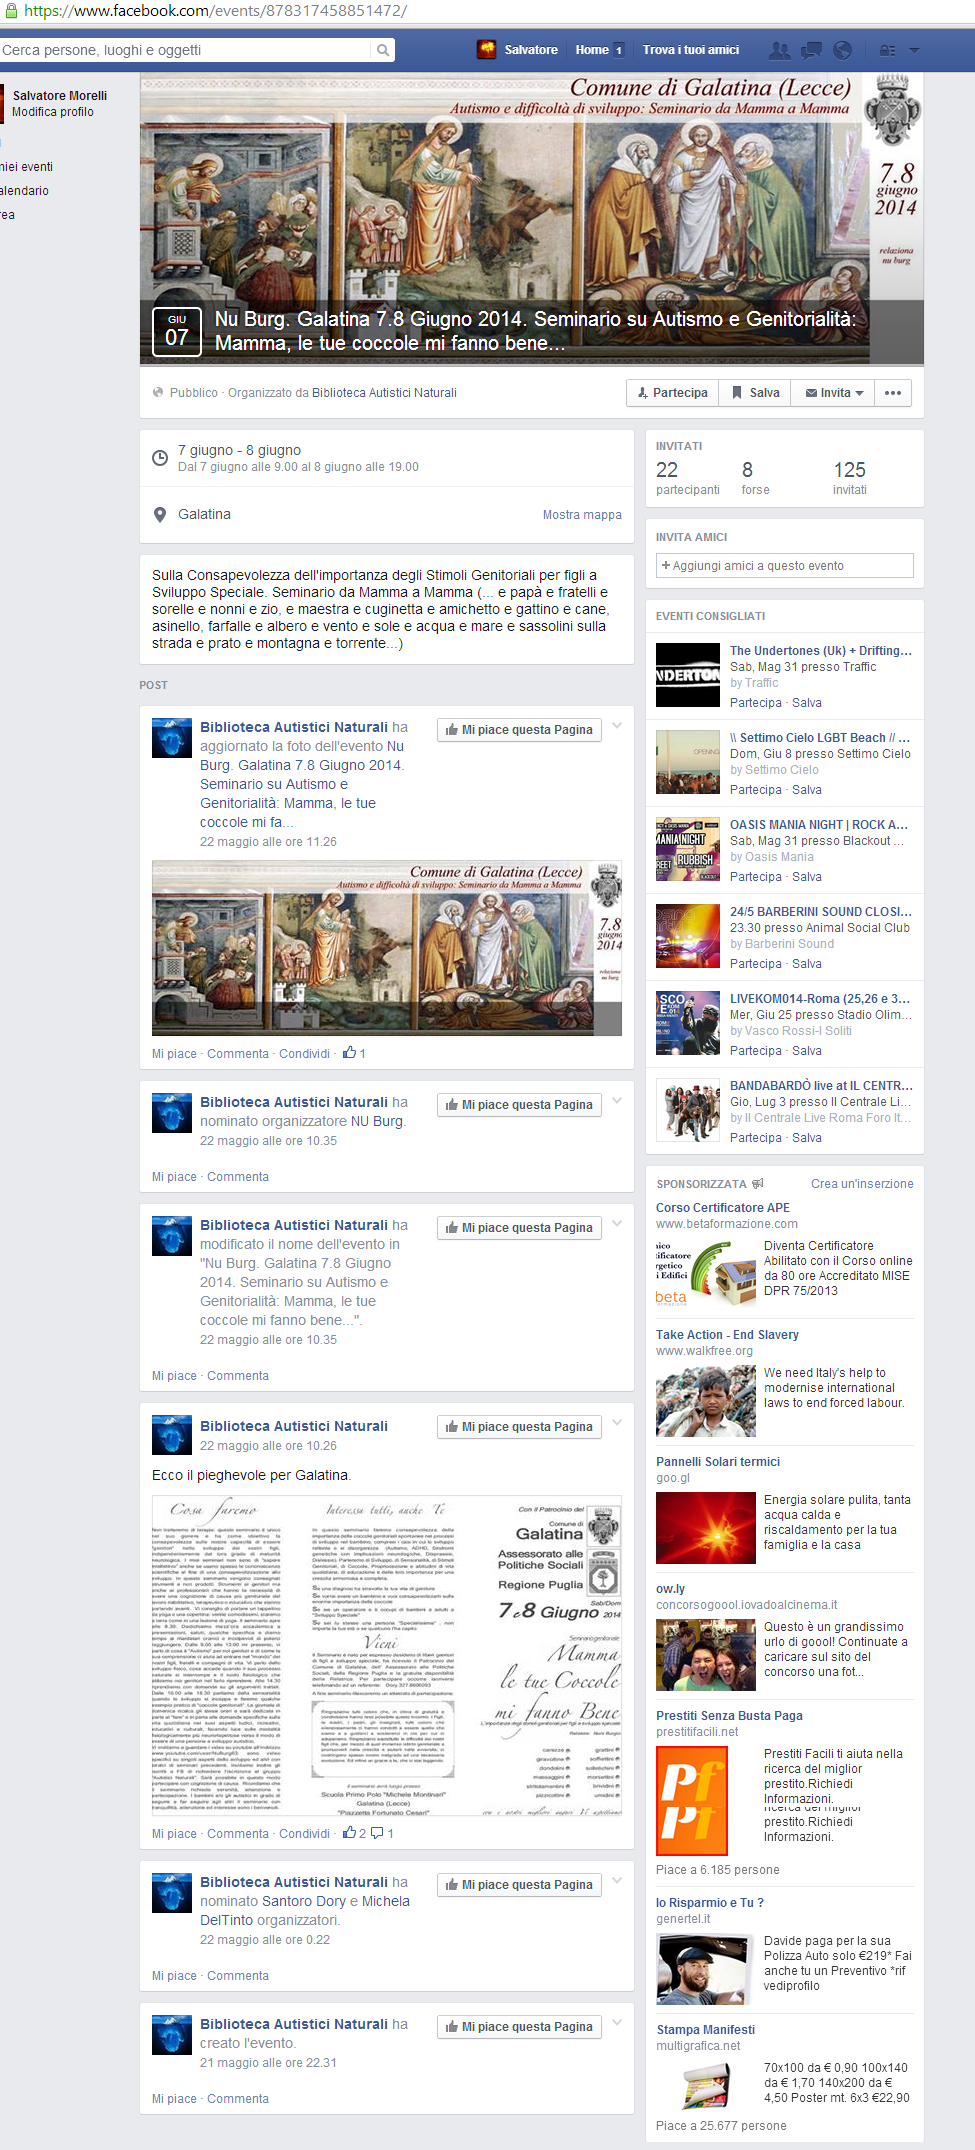The width and height of the screenshot is (975, 2150).
Task: Expand chevron on "creato l'evento" post
Action: pos(617,2023)
